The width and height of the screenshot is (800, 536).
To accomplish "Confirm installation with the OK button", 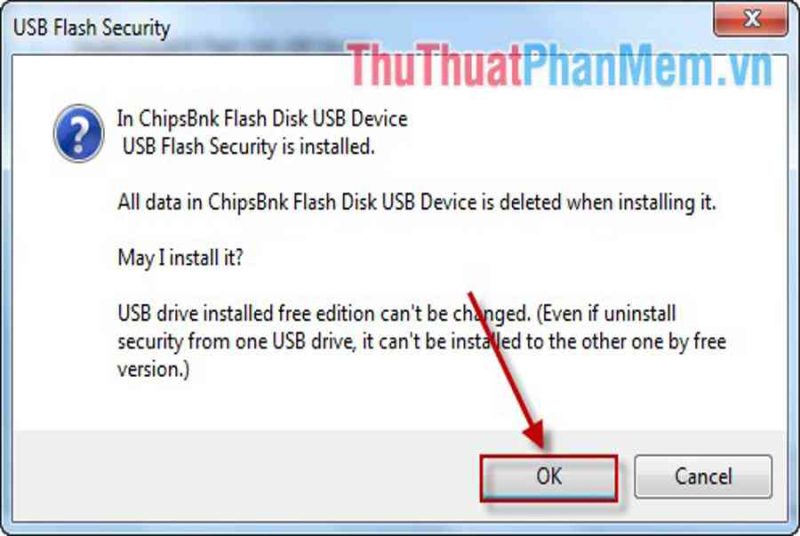I will click(548, 476).
